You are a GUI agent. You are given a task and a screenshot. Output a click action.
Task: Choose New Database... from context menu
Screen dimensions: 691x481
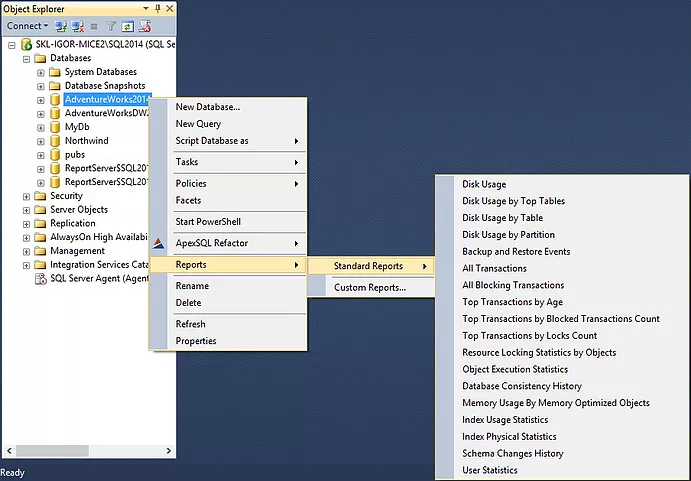point(228,107)
